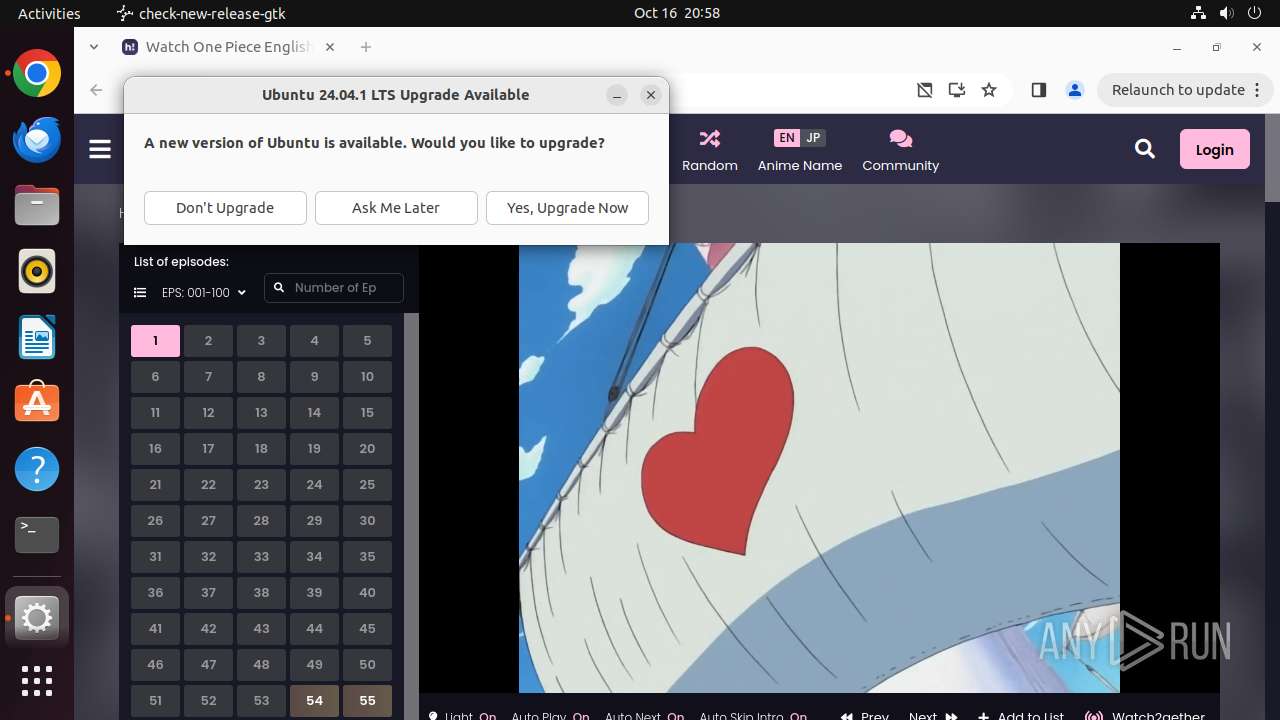Switch anime name to JP
Screen dimensions: 1280x720
[x=813, y=138]
